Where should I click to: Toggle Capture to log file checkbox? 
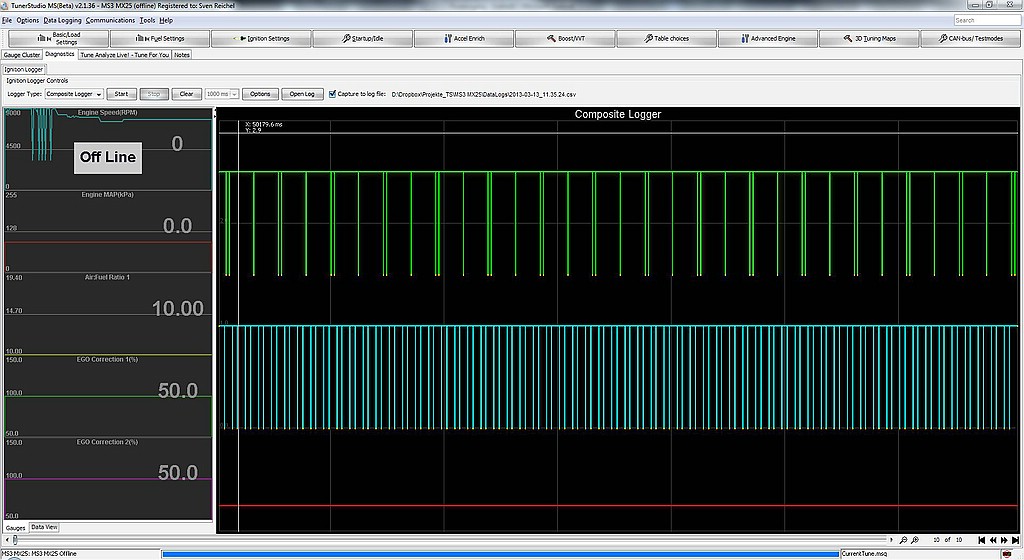tap(333, 93)
